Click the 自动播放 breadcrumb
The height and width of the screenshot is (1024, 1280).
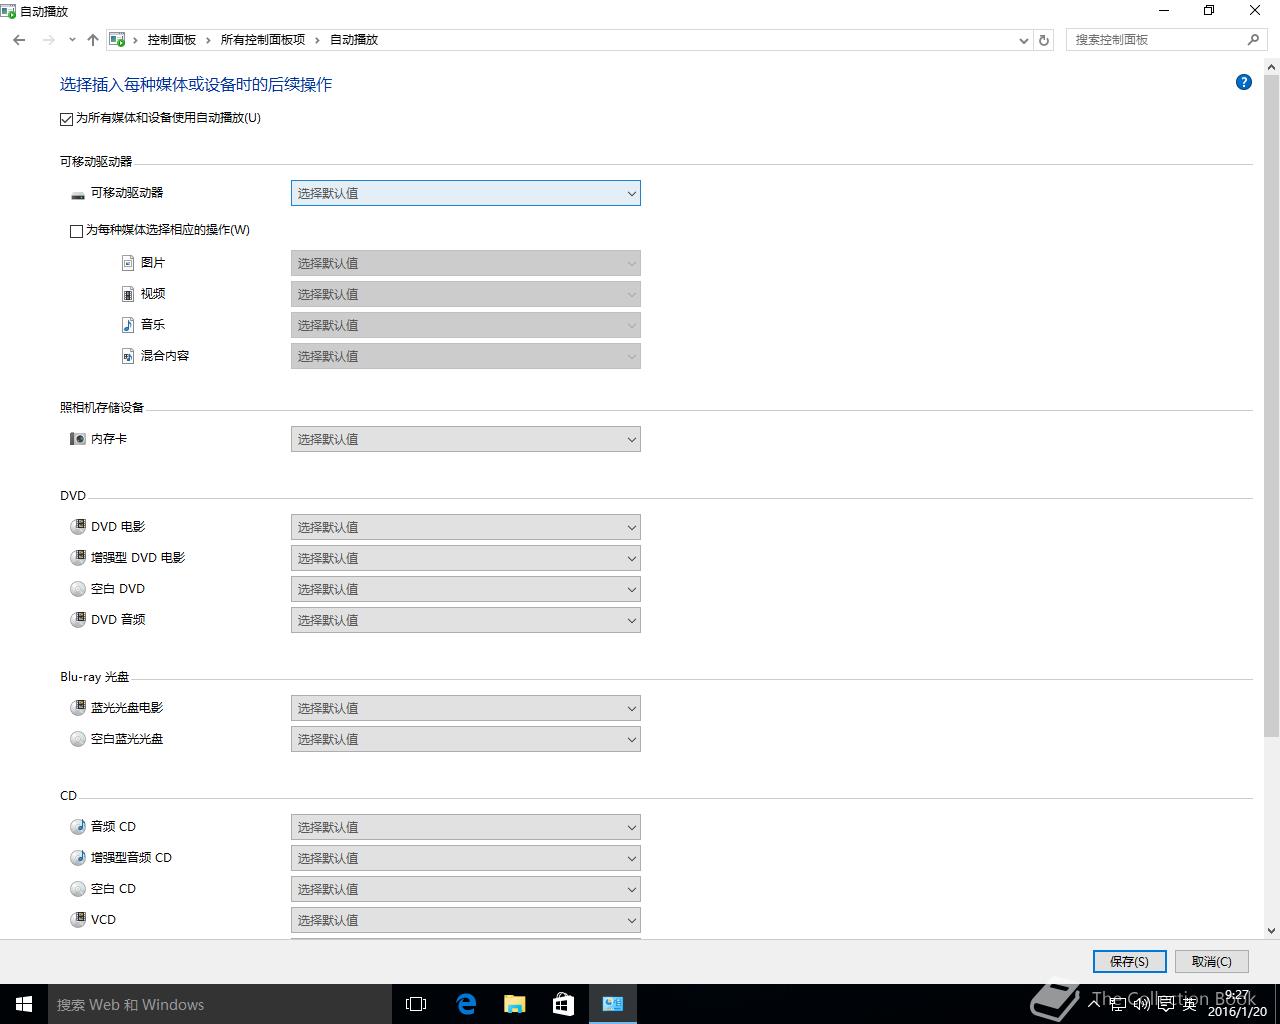(354, 40)
